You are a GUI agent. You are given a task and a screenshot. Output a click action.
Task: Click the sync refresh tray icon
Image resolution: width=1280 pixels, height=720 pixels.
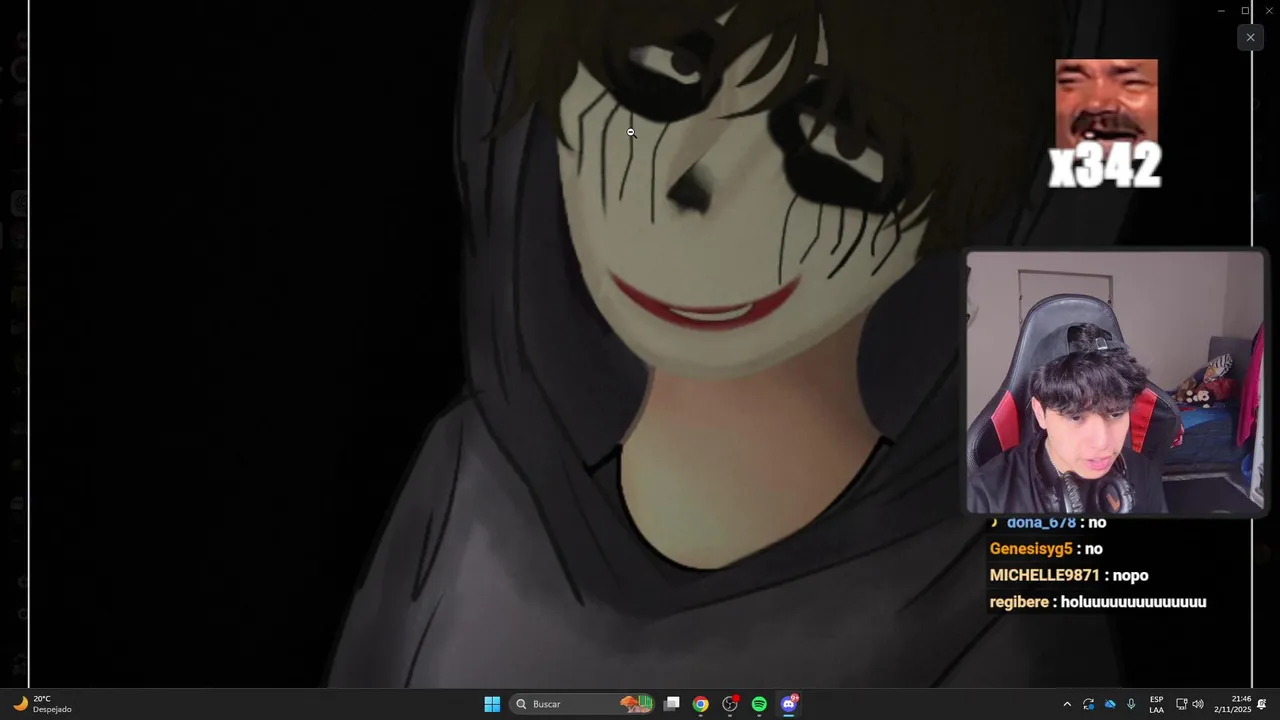[1089, 704]
